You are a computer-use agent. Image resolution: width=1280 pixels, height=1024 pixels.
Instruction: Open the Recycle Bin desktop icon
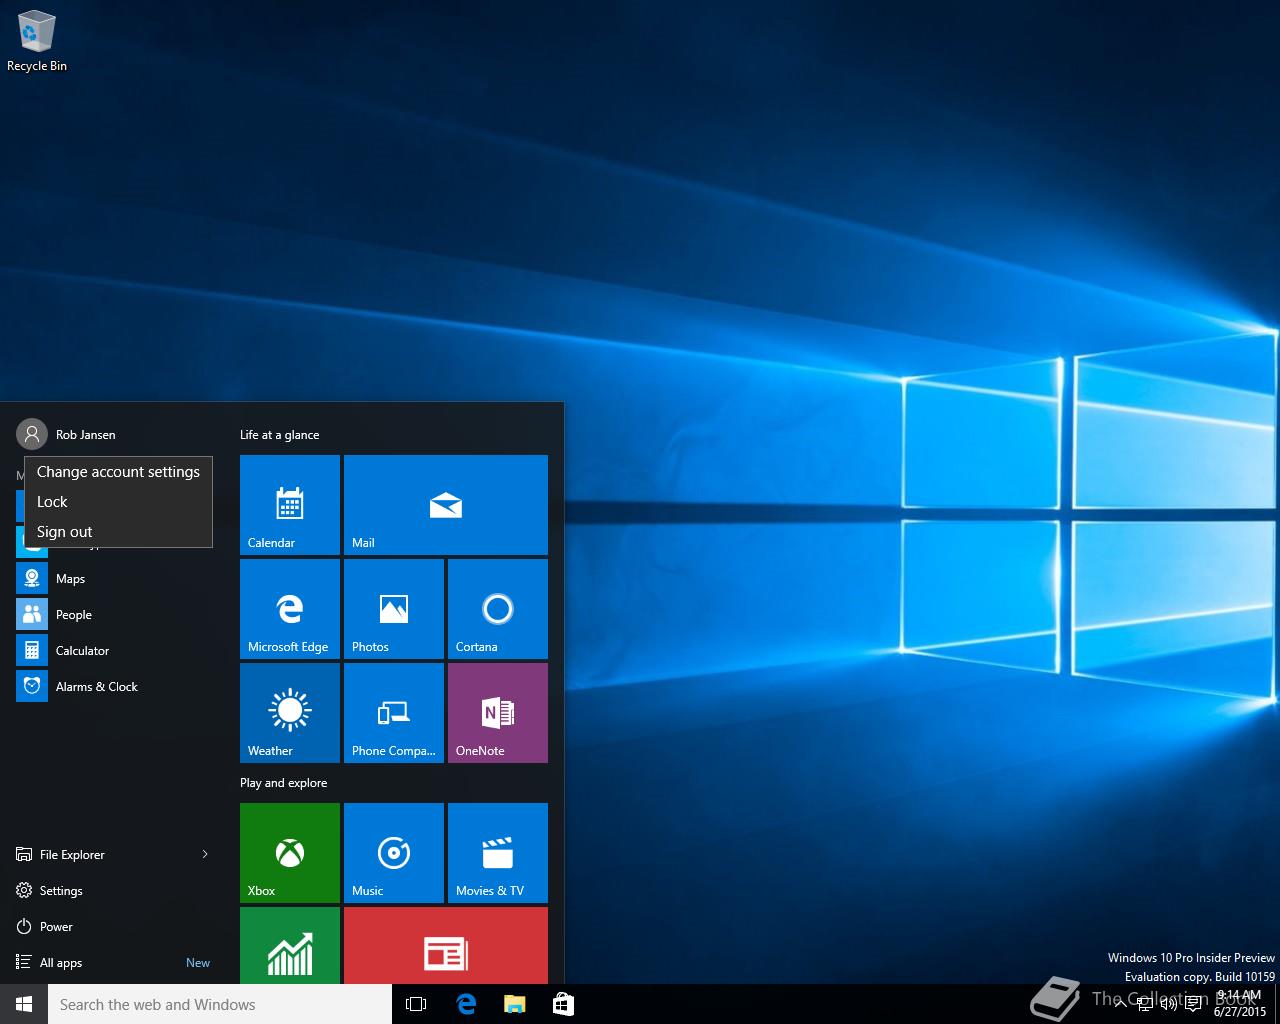click(37, 42)
